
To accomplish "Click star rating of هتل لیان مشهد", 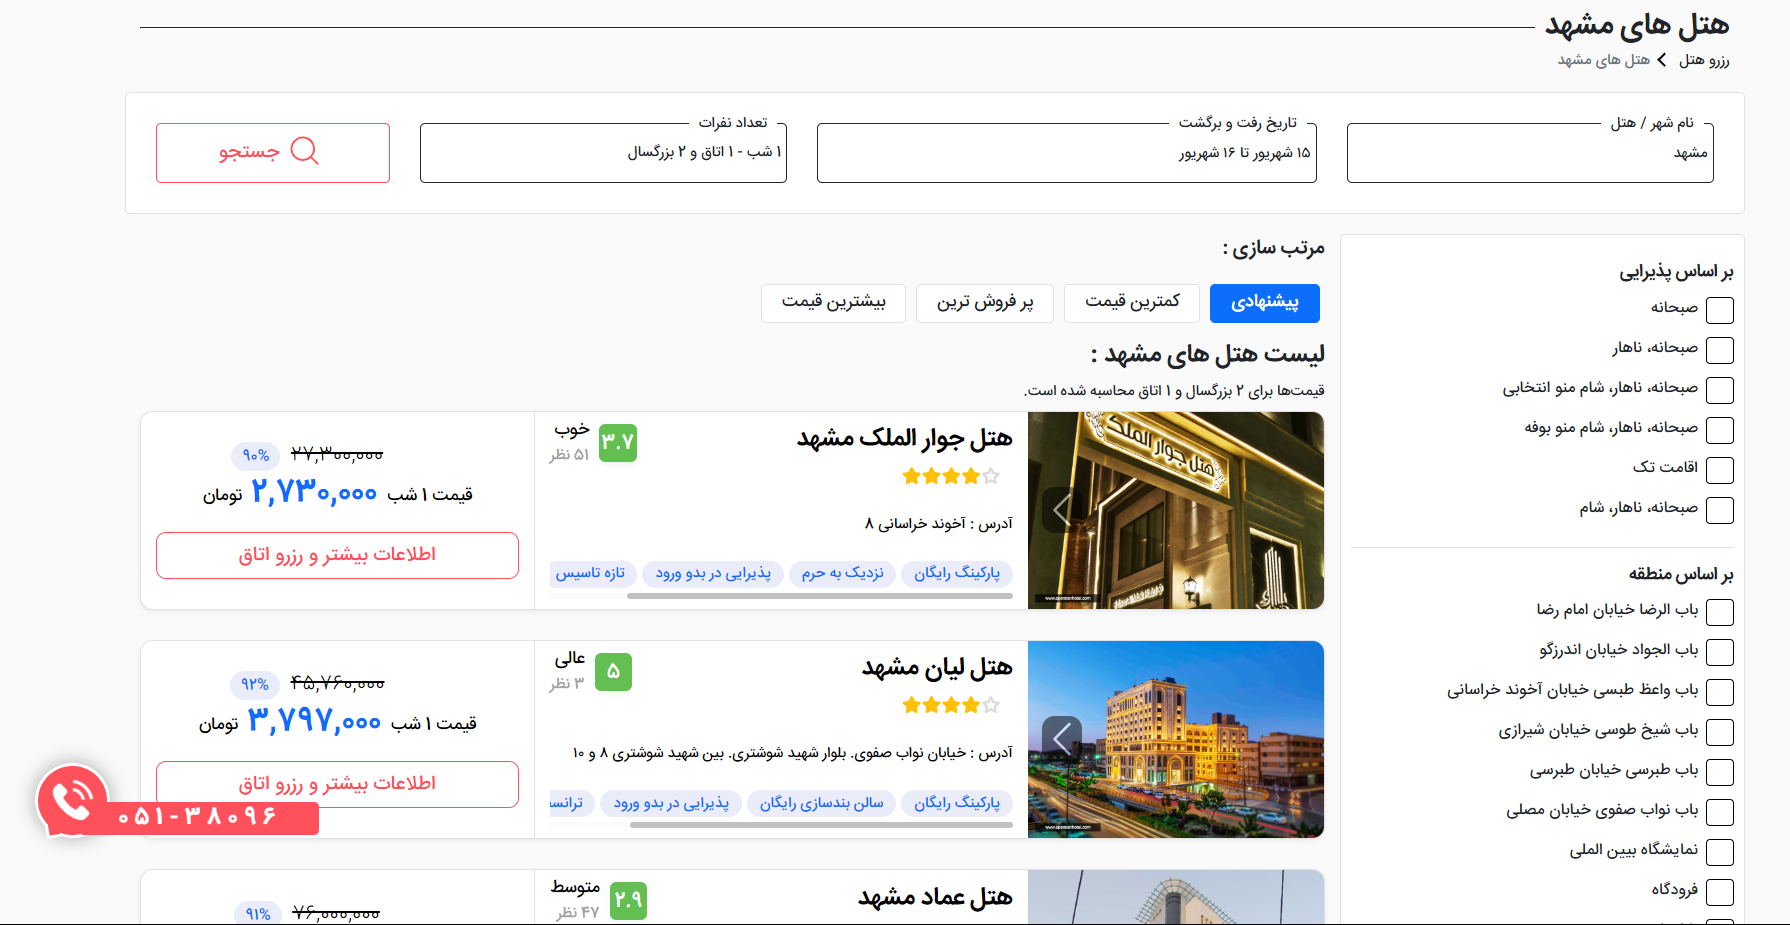I will pos(950,705).
